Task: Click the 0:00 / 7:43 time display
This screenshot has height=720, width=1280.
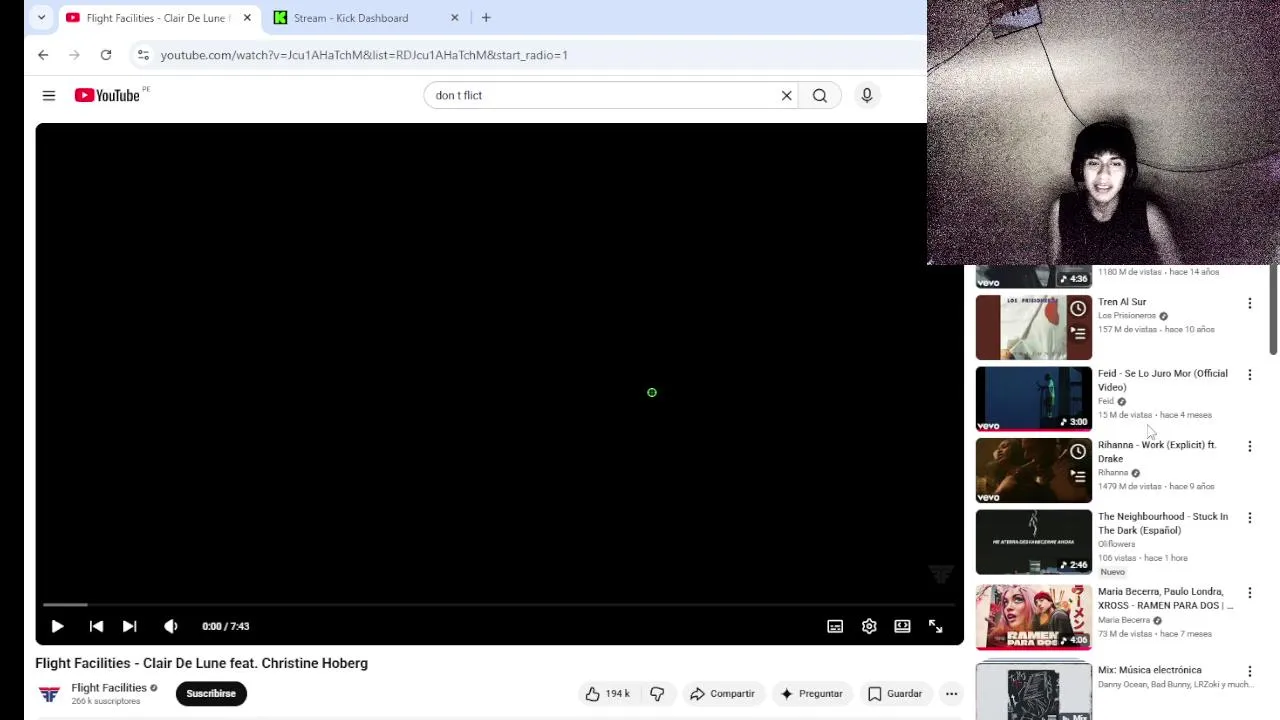Action: 226,626
